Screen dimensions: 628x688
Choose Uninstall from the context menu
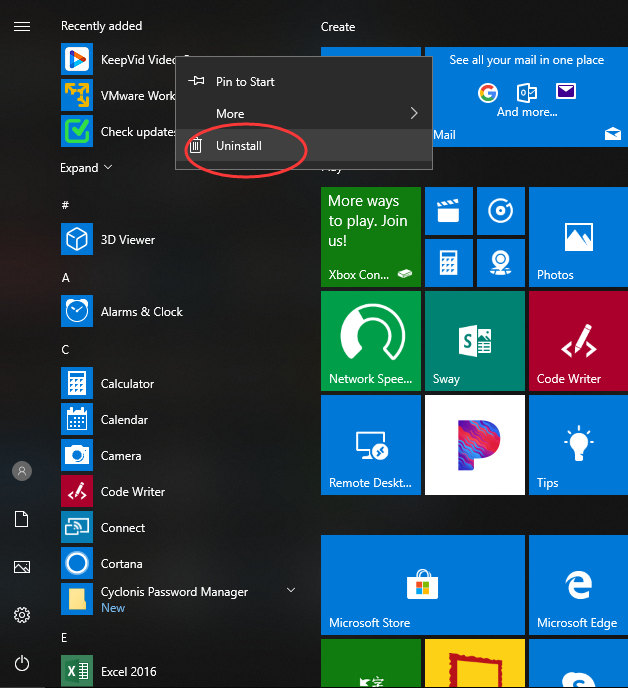304,145
